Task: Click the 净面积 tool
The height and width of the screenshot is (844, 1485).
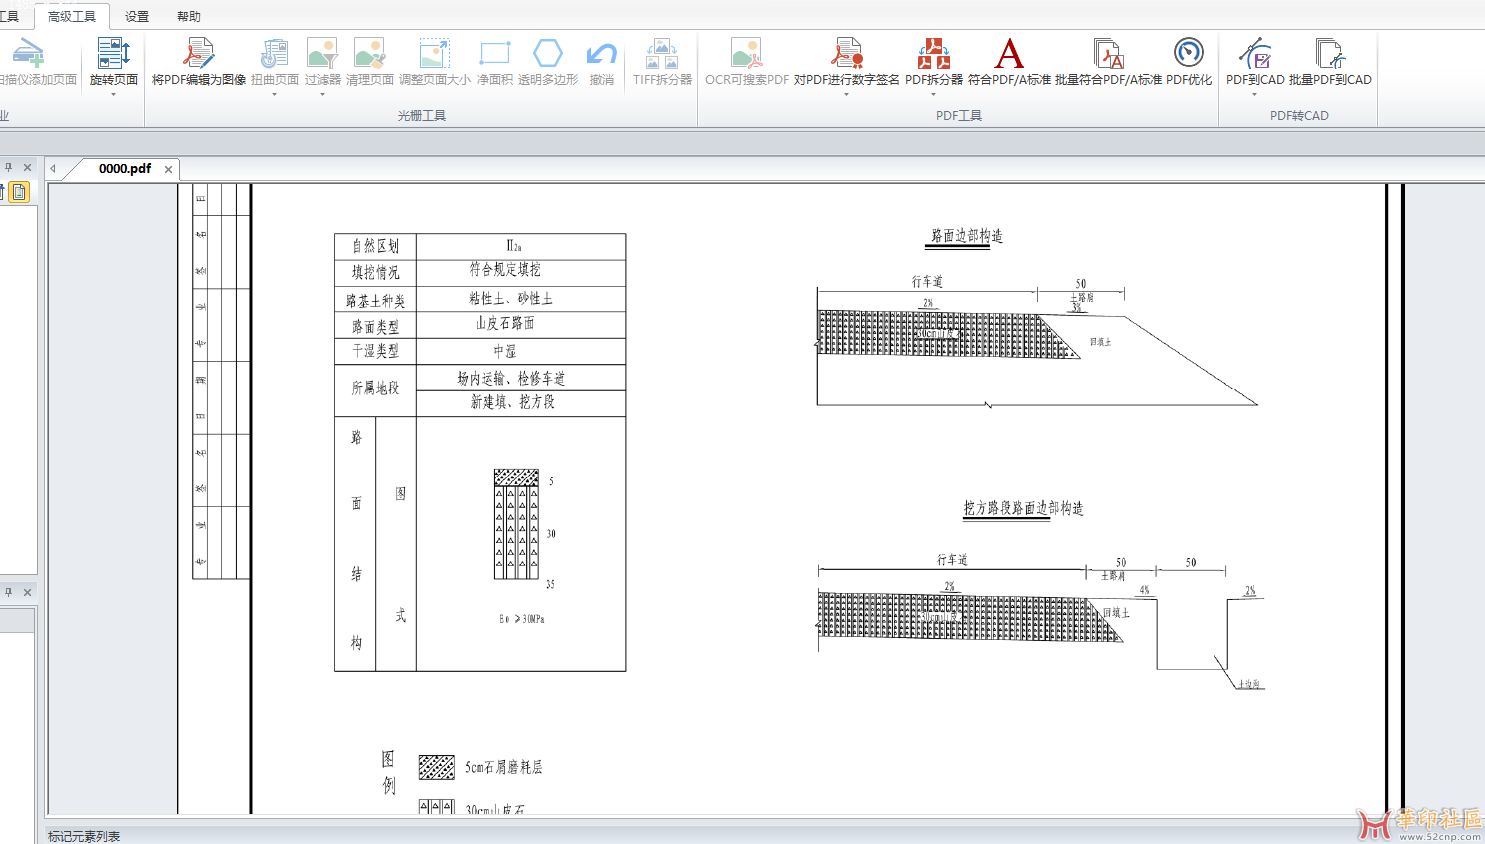Action: 495,61
